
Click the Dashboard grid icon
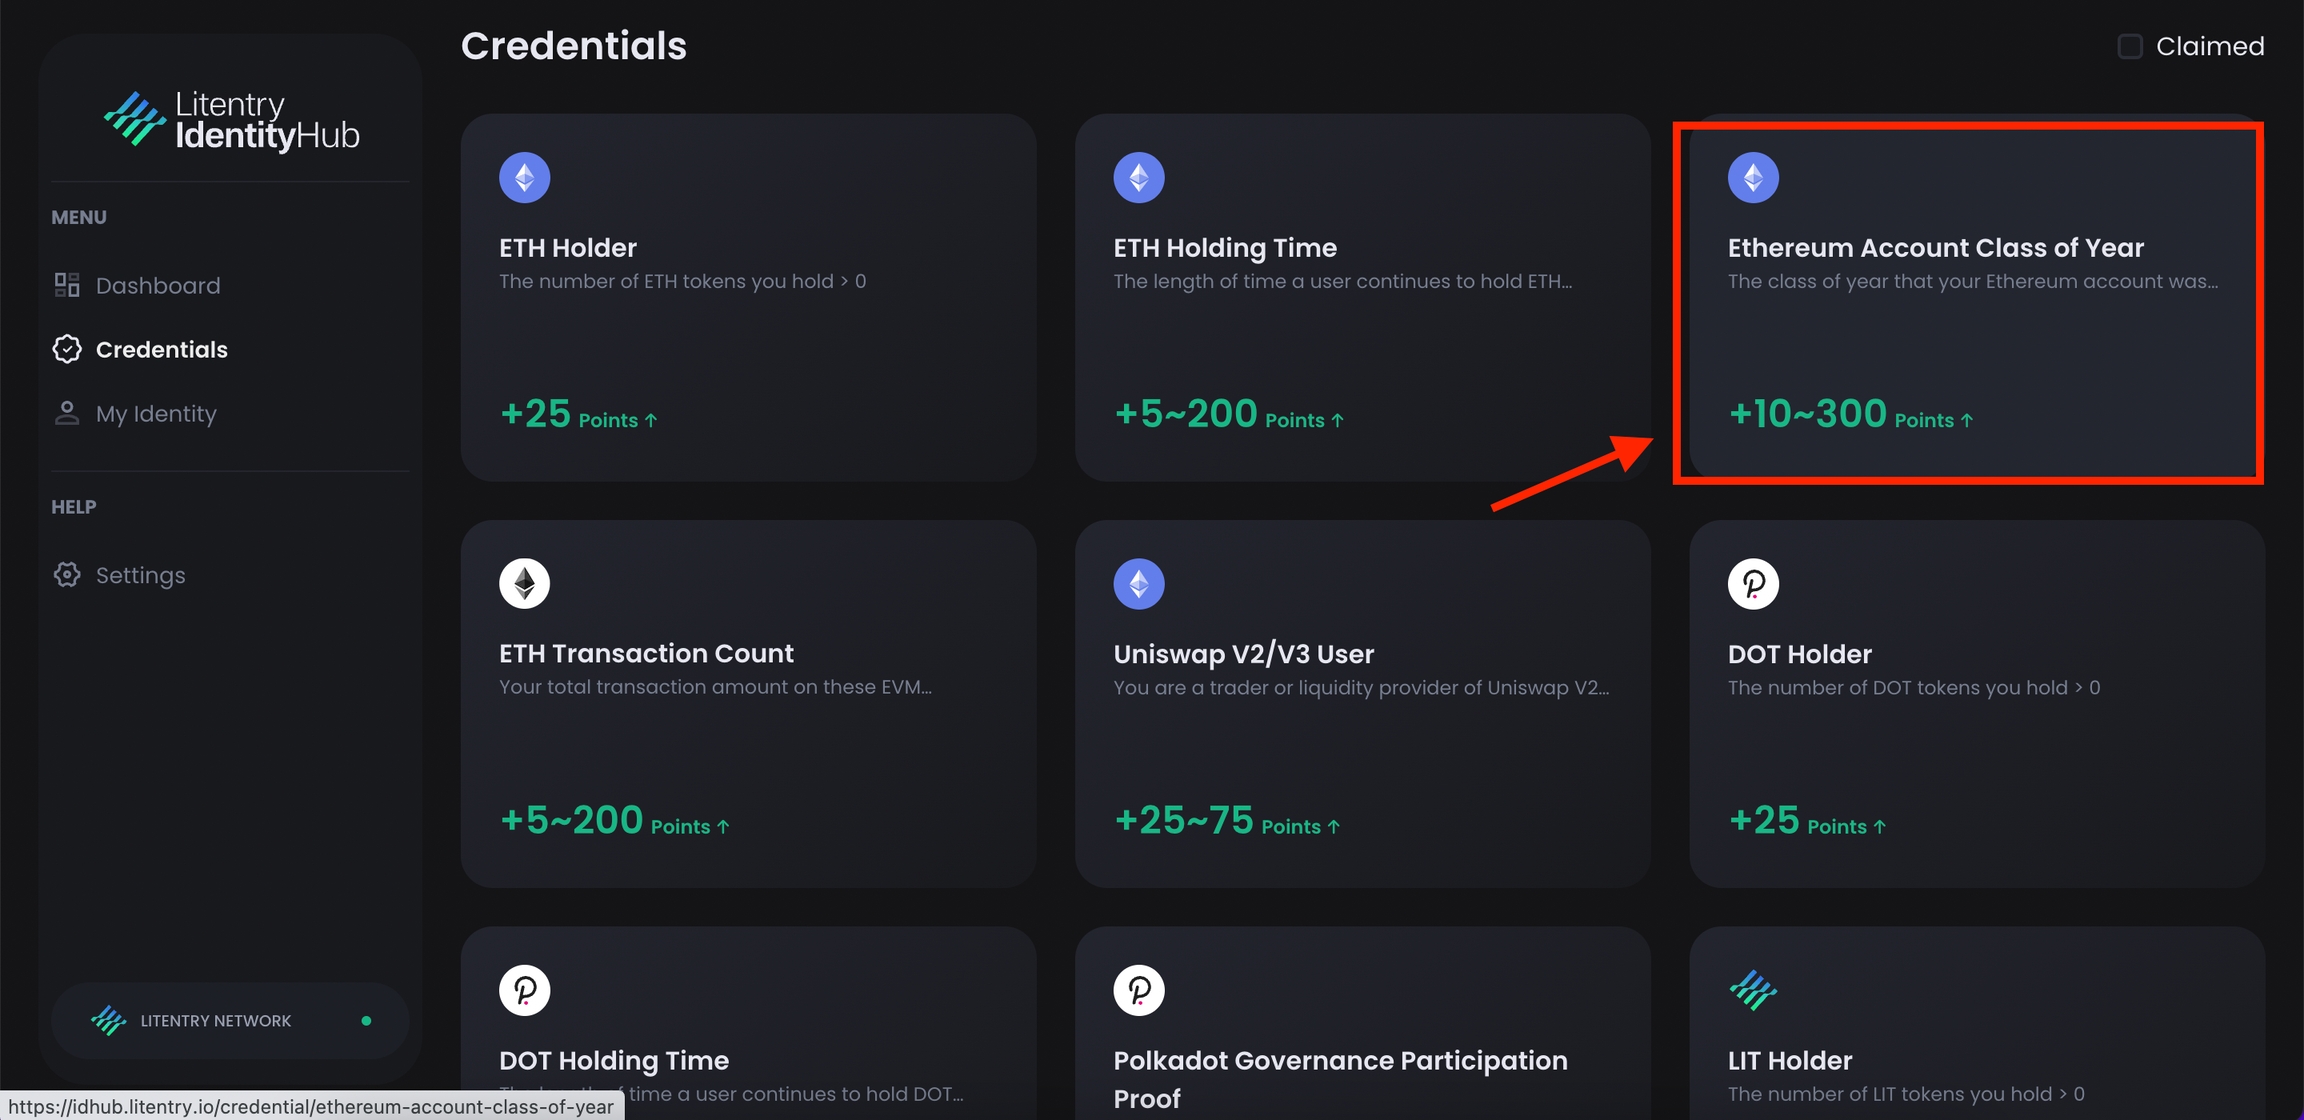pos(67,285)
